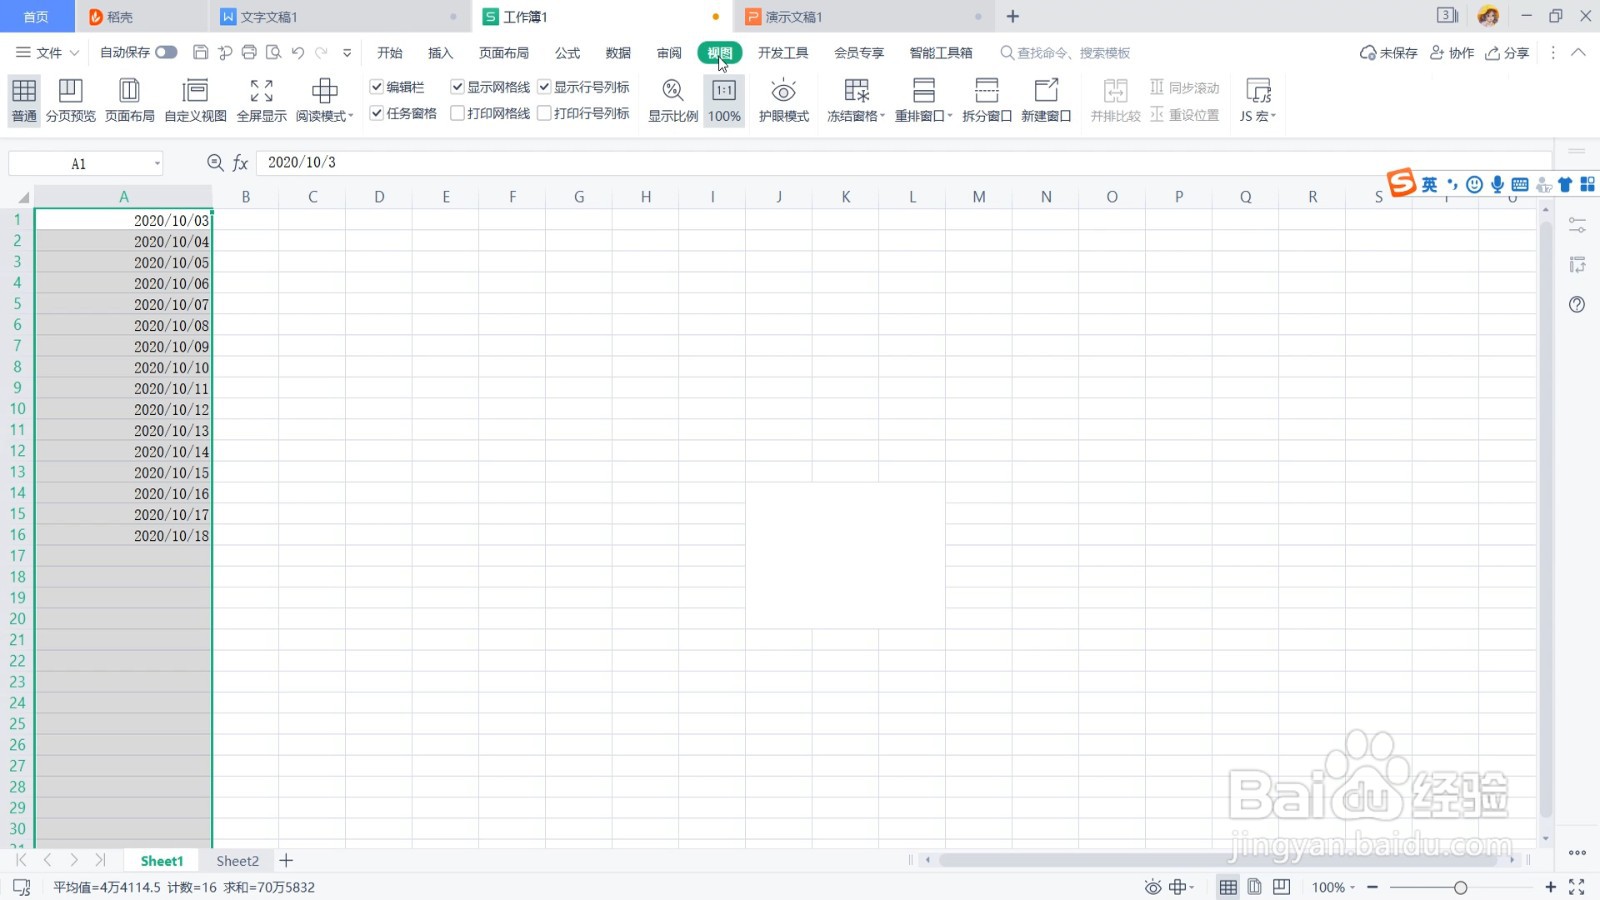
Task: Select page break preview icon in status bar
Action: 1282,887
